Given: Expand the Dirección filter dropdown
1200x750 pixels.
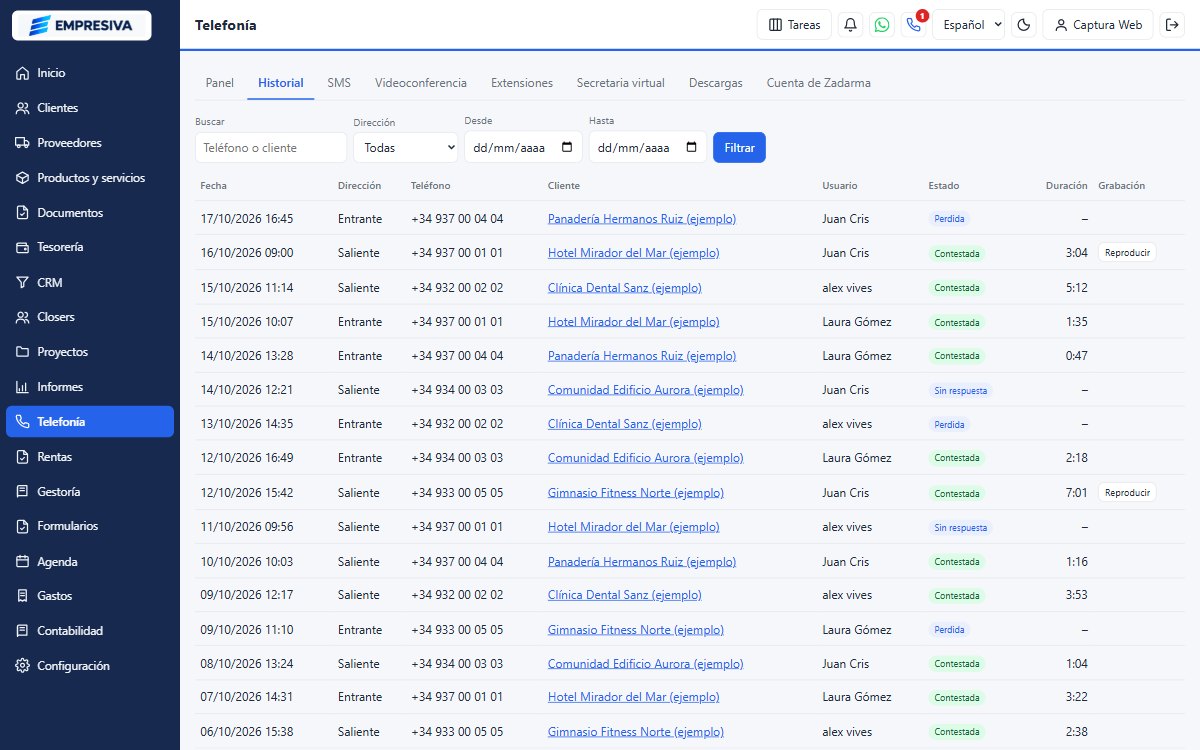Looking at the screenshot, I should coord(405,148).
